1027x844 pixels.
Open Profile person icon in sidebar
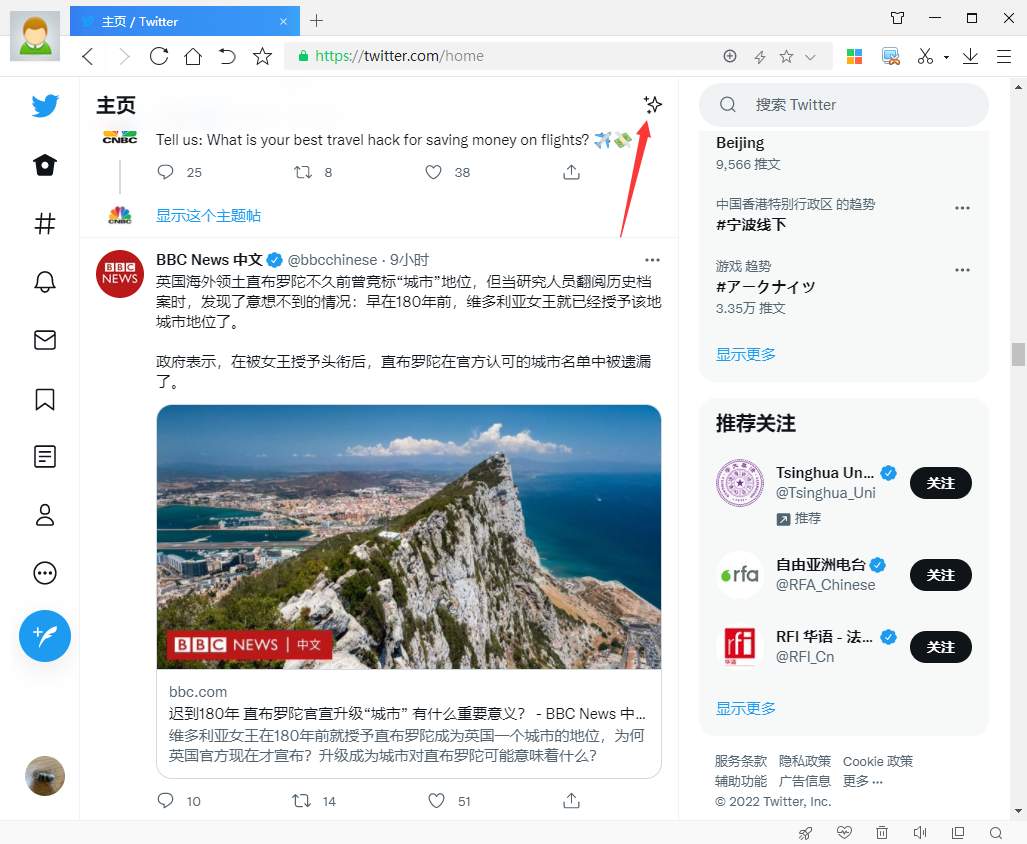click(45, 515)
